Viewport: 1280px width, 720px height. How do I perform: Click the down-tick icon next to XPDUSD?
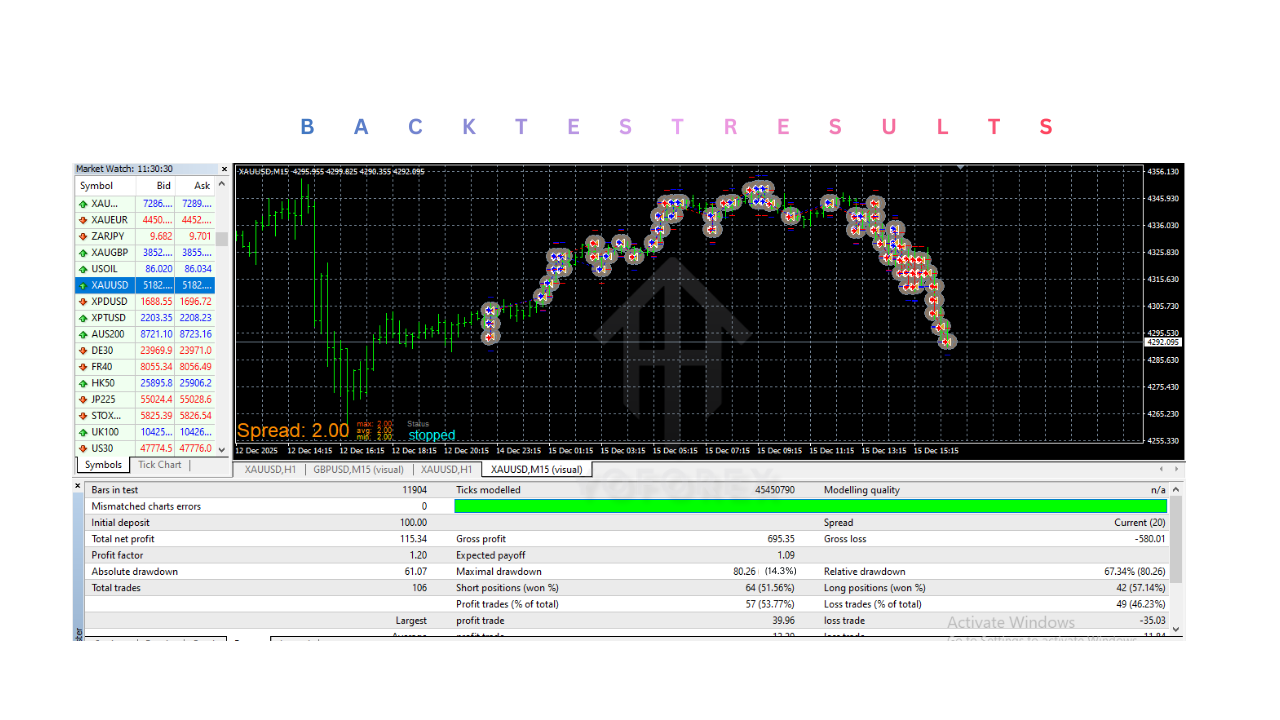(81, 300)
